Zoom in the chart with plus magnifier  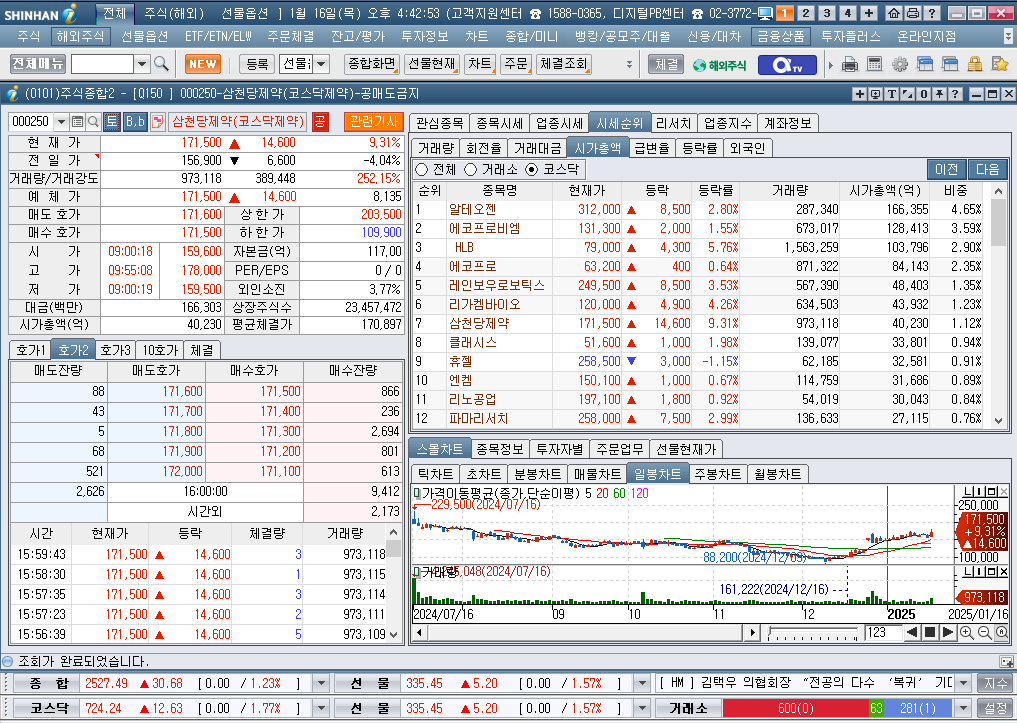pyautogui.click(x=967, y=632)
